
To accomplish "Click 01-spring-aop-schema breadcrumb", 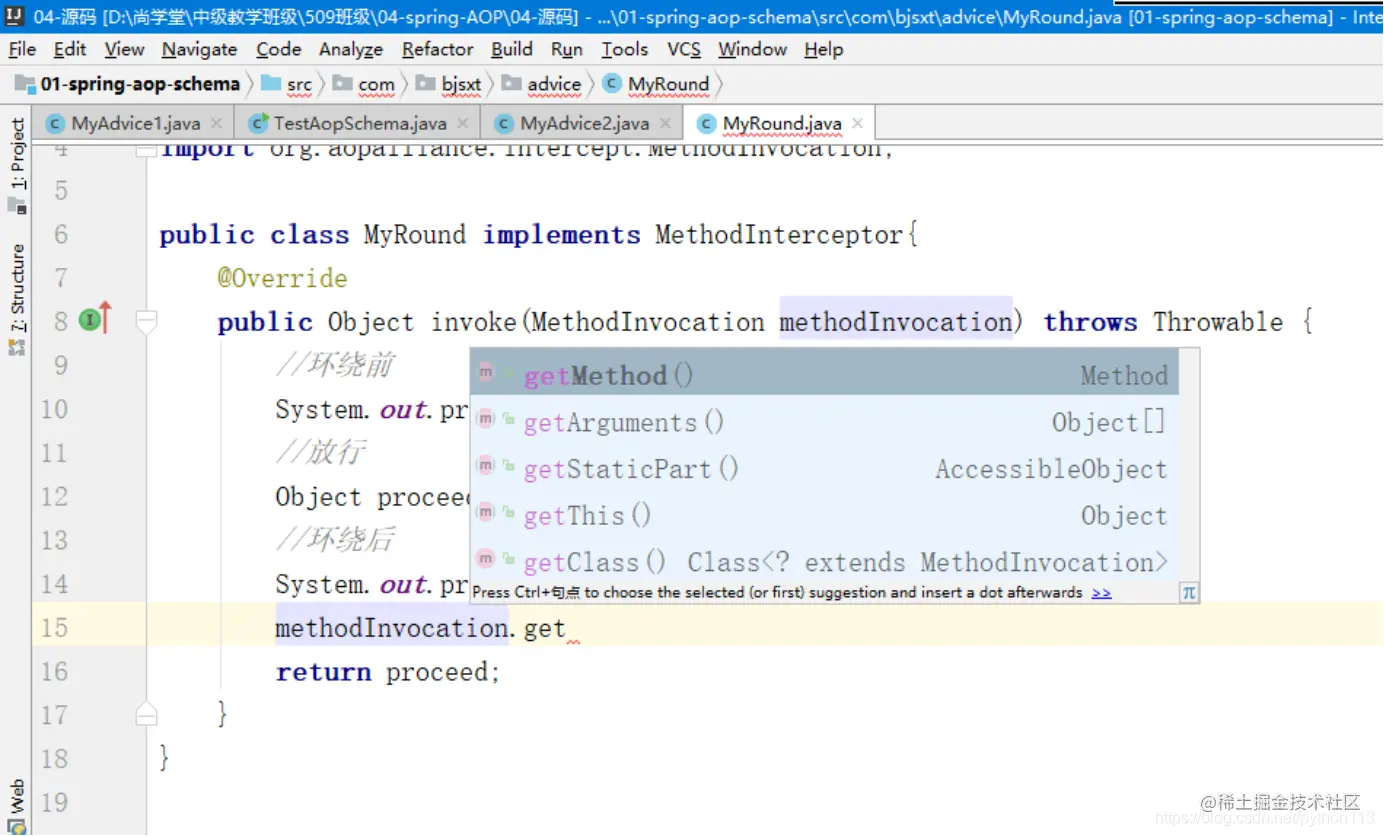I will (128, 84).
